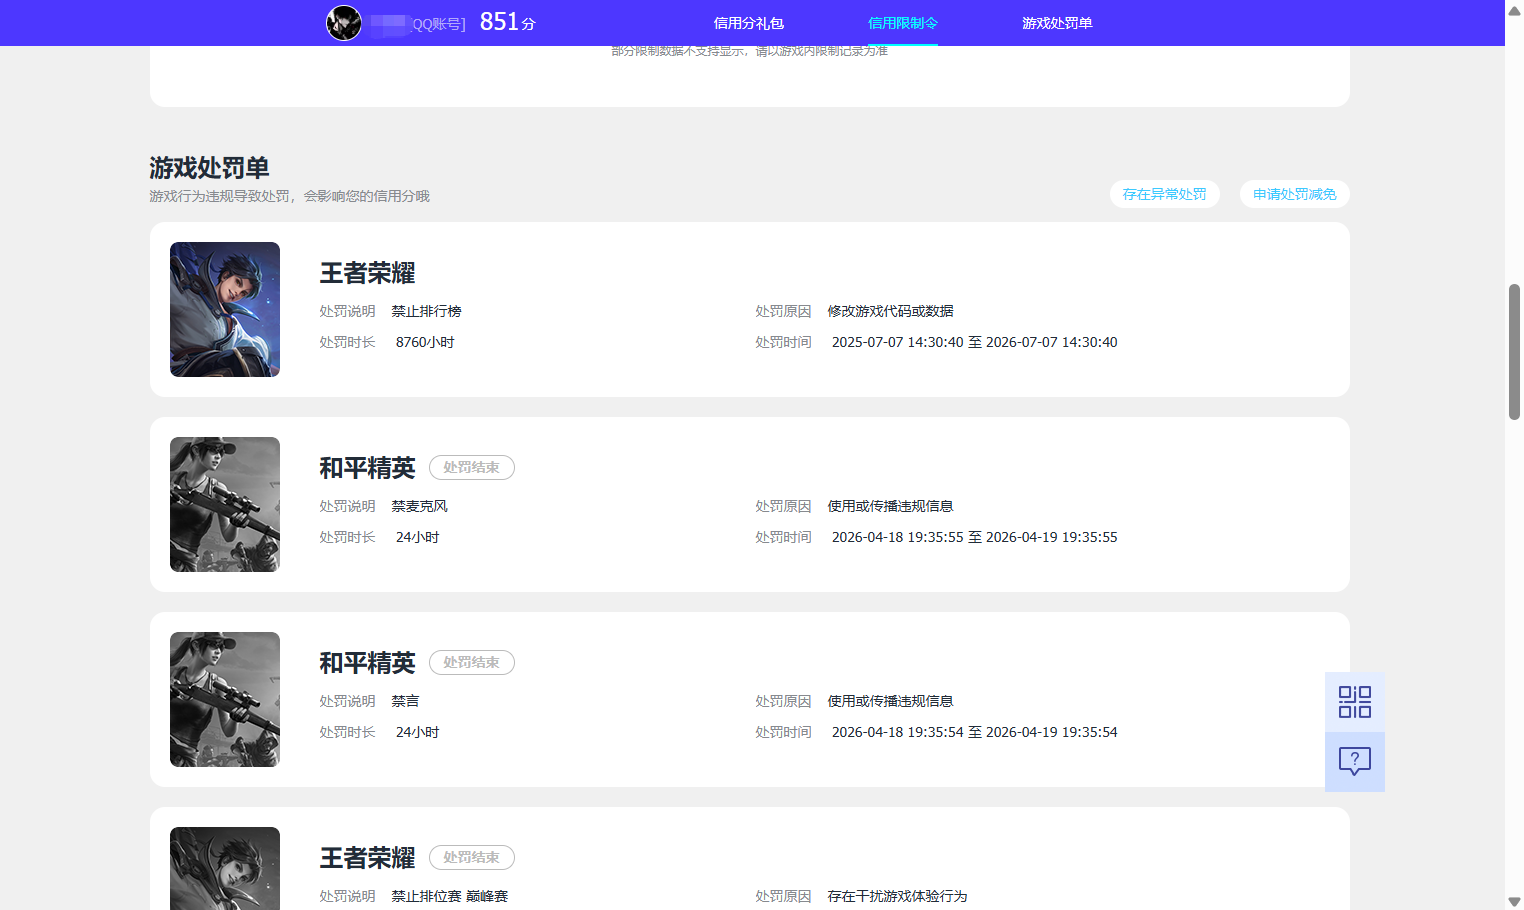This screenshot has height=910, width=1524.
Task: Open 和平精英 thumbnail for 禁言 penalty
Action: [225, 699]
